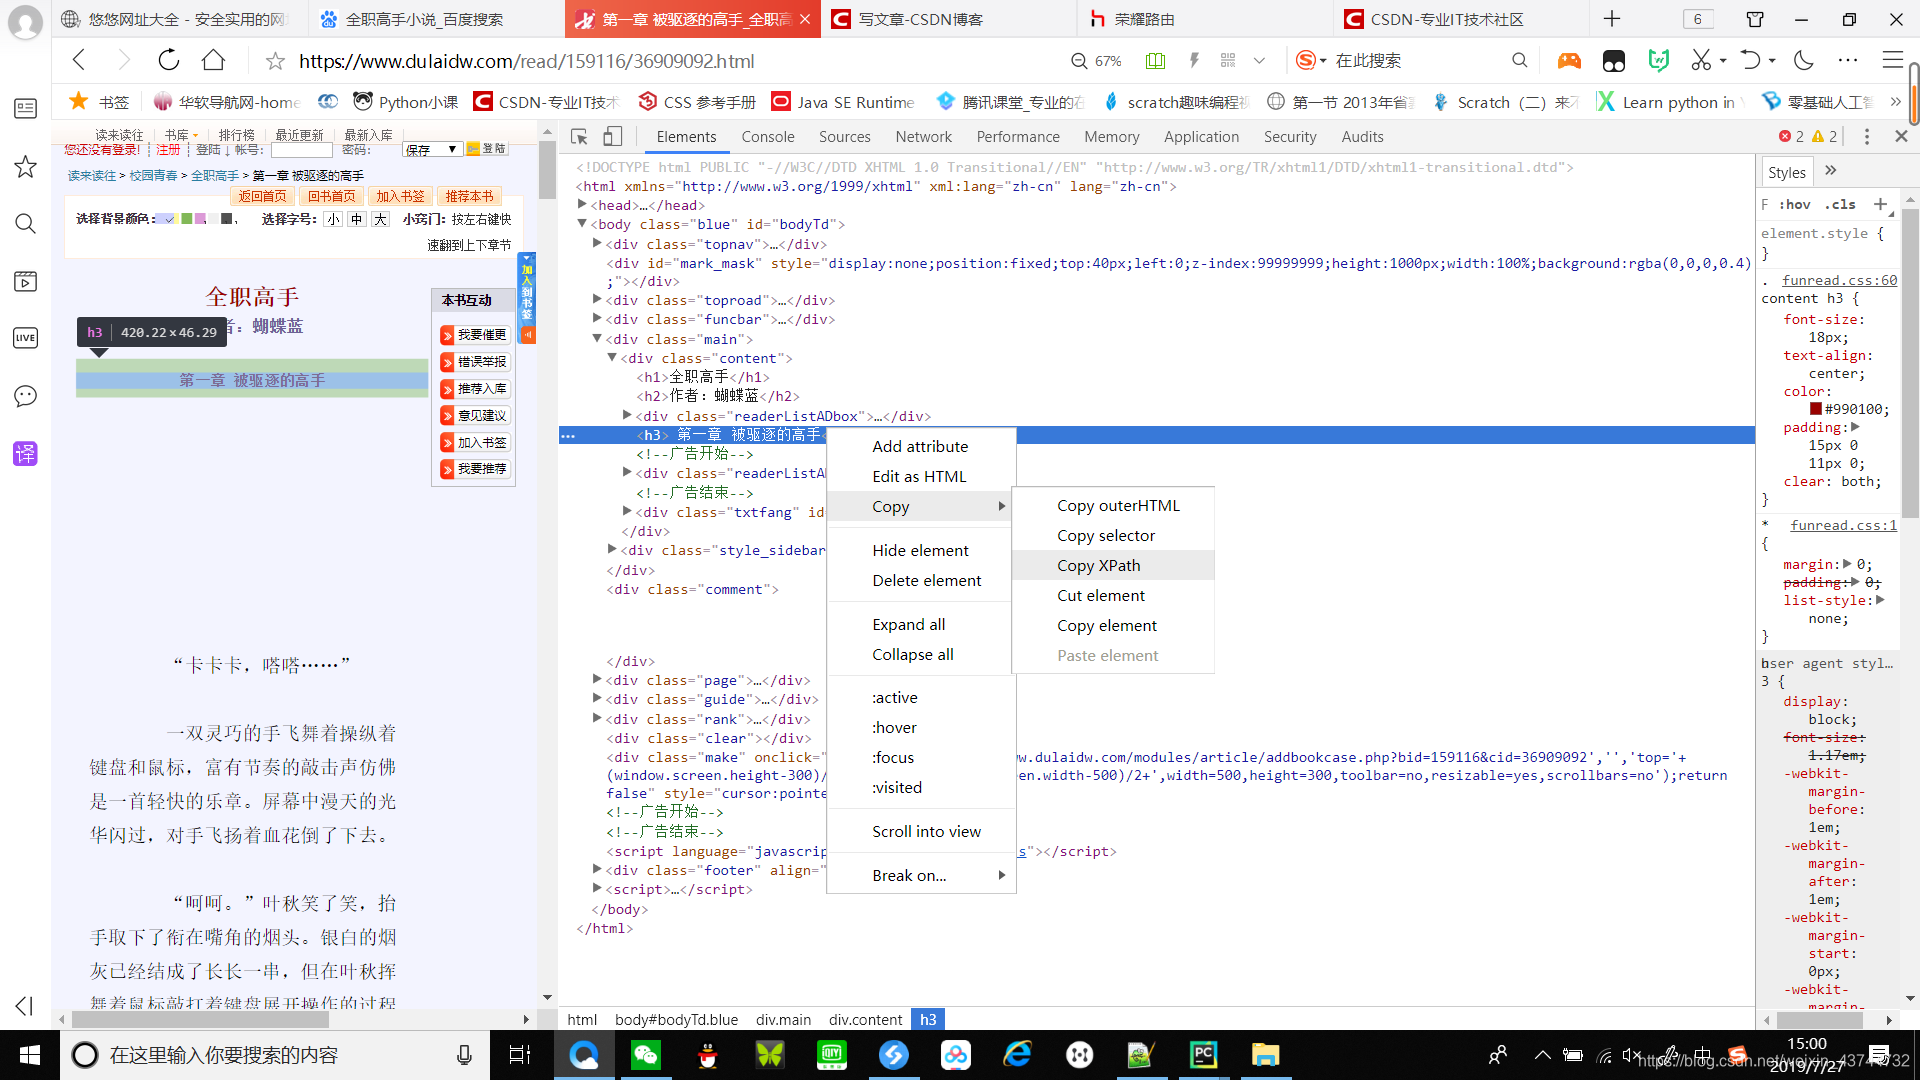Select Delete element in context menu
The height and width of the screenshot is (1080, 1920).
tap(921, 581)
